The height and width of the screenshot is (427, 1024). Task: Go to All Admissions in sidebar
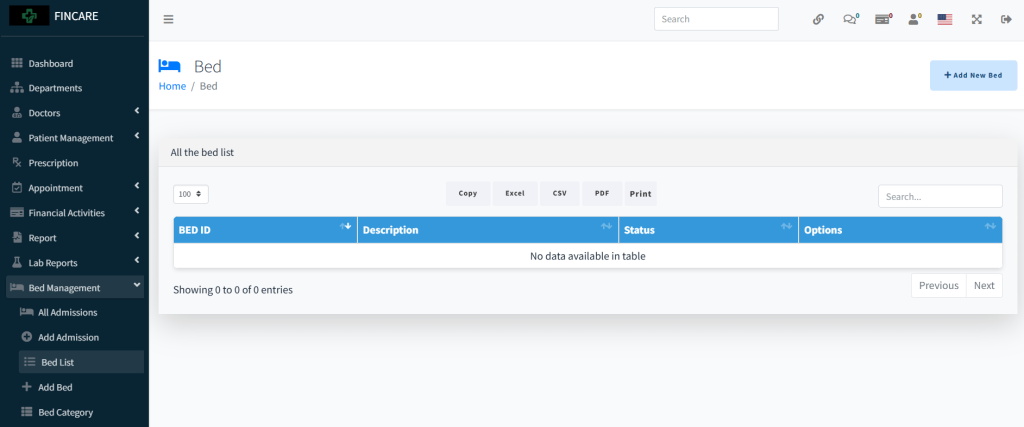[x=67, y=312]
